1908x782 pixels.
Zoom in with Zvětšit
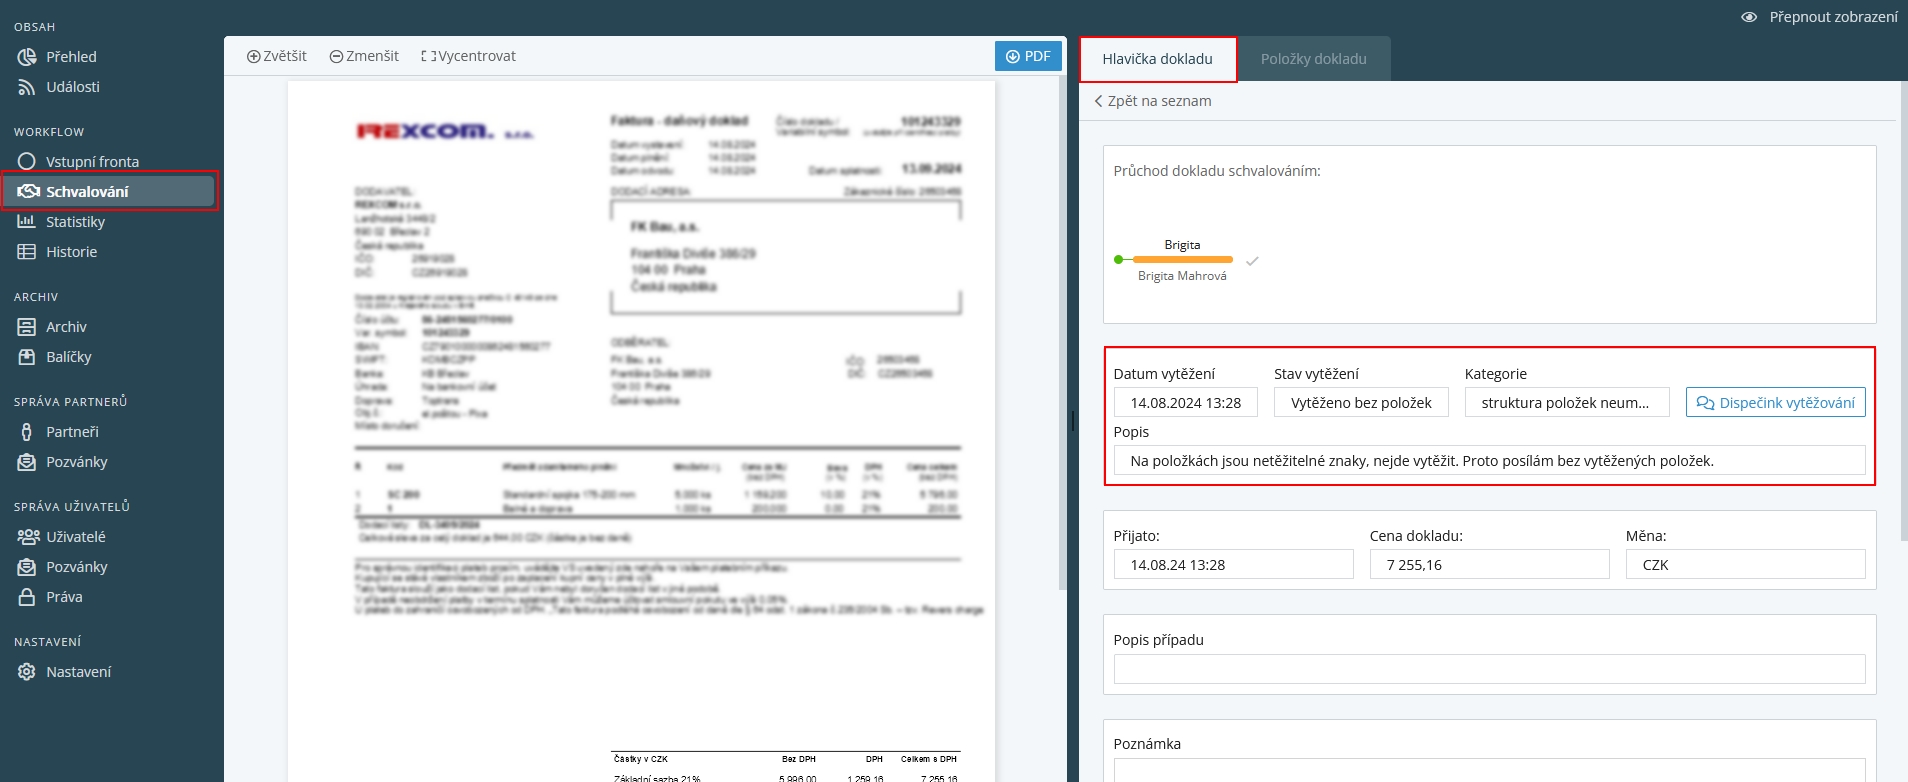click(x=277, y=56)
